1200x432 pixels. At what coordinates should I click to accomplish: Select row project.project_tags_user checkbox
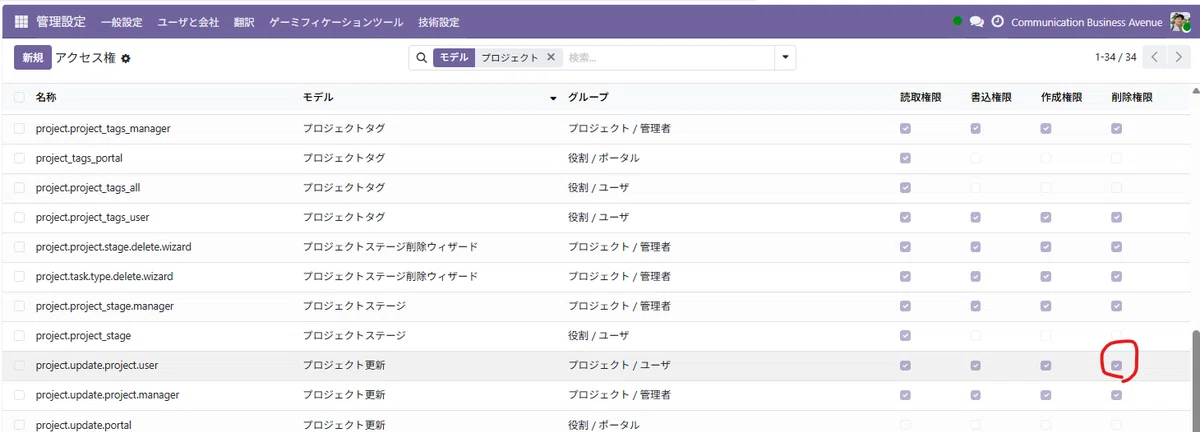20,217
